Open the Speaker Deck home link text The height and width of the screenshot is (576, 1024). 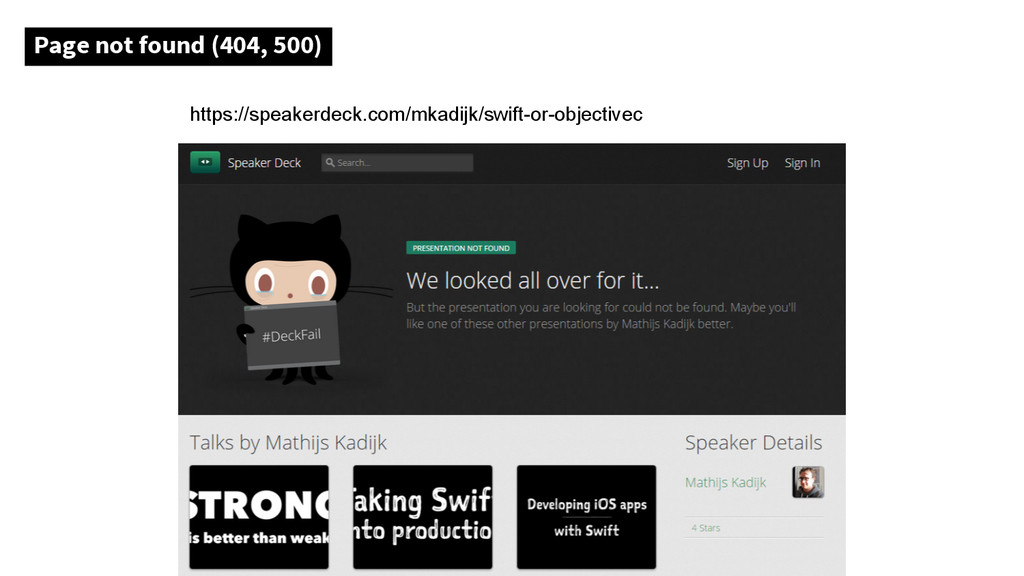[x=264, y=163]
